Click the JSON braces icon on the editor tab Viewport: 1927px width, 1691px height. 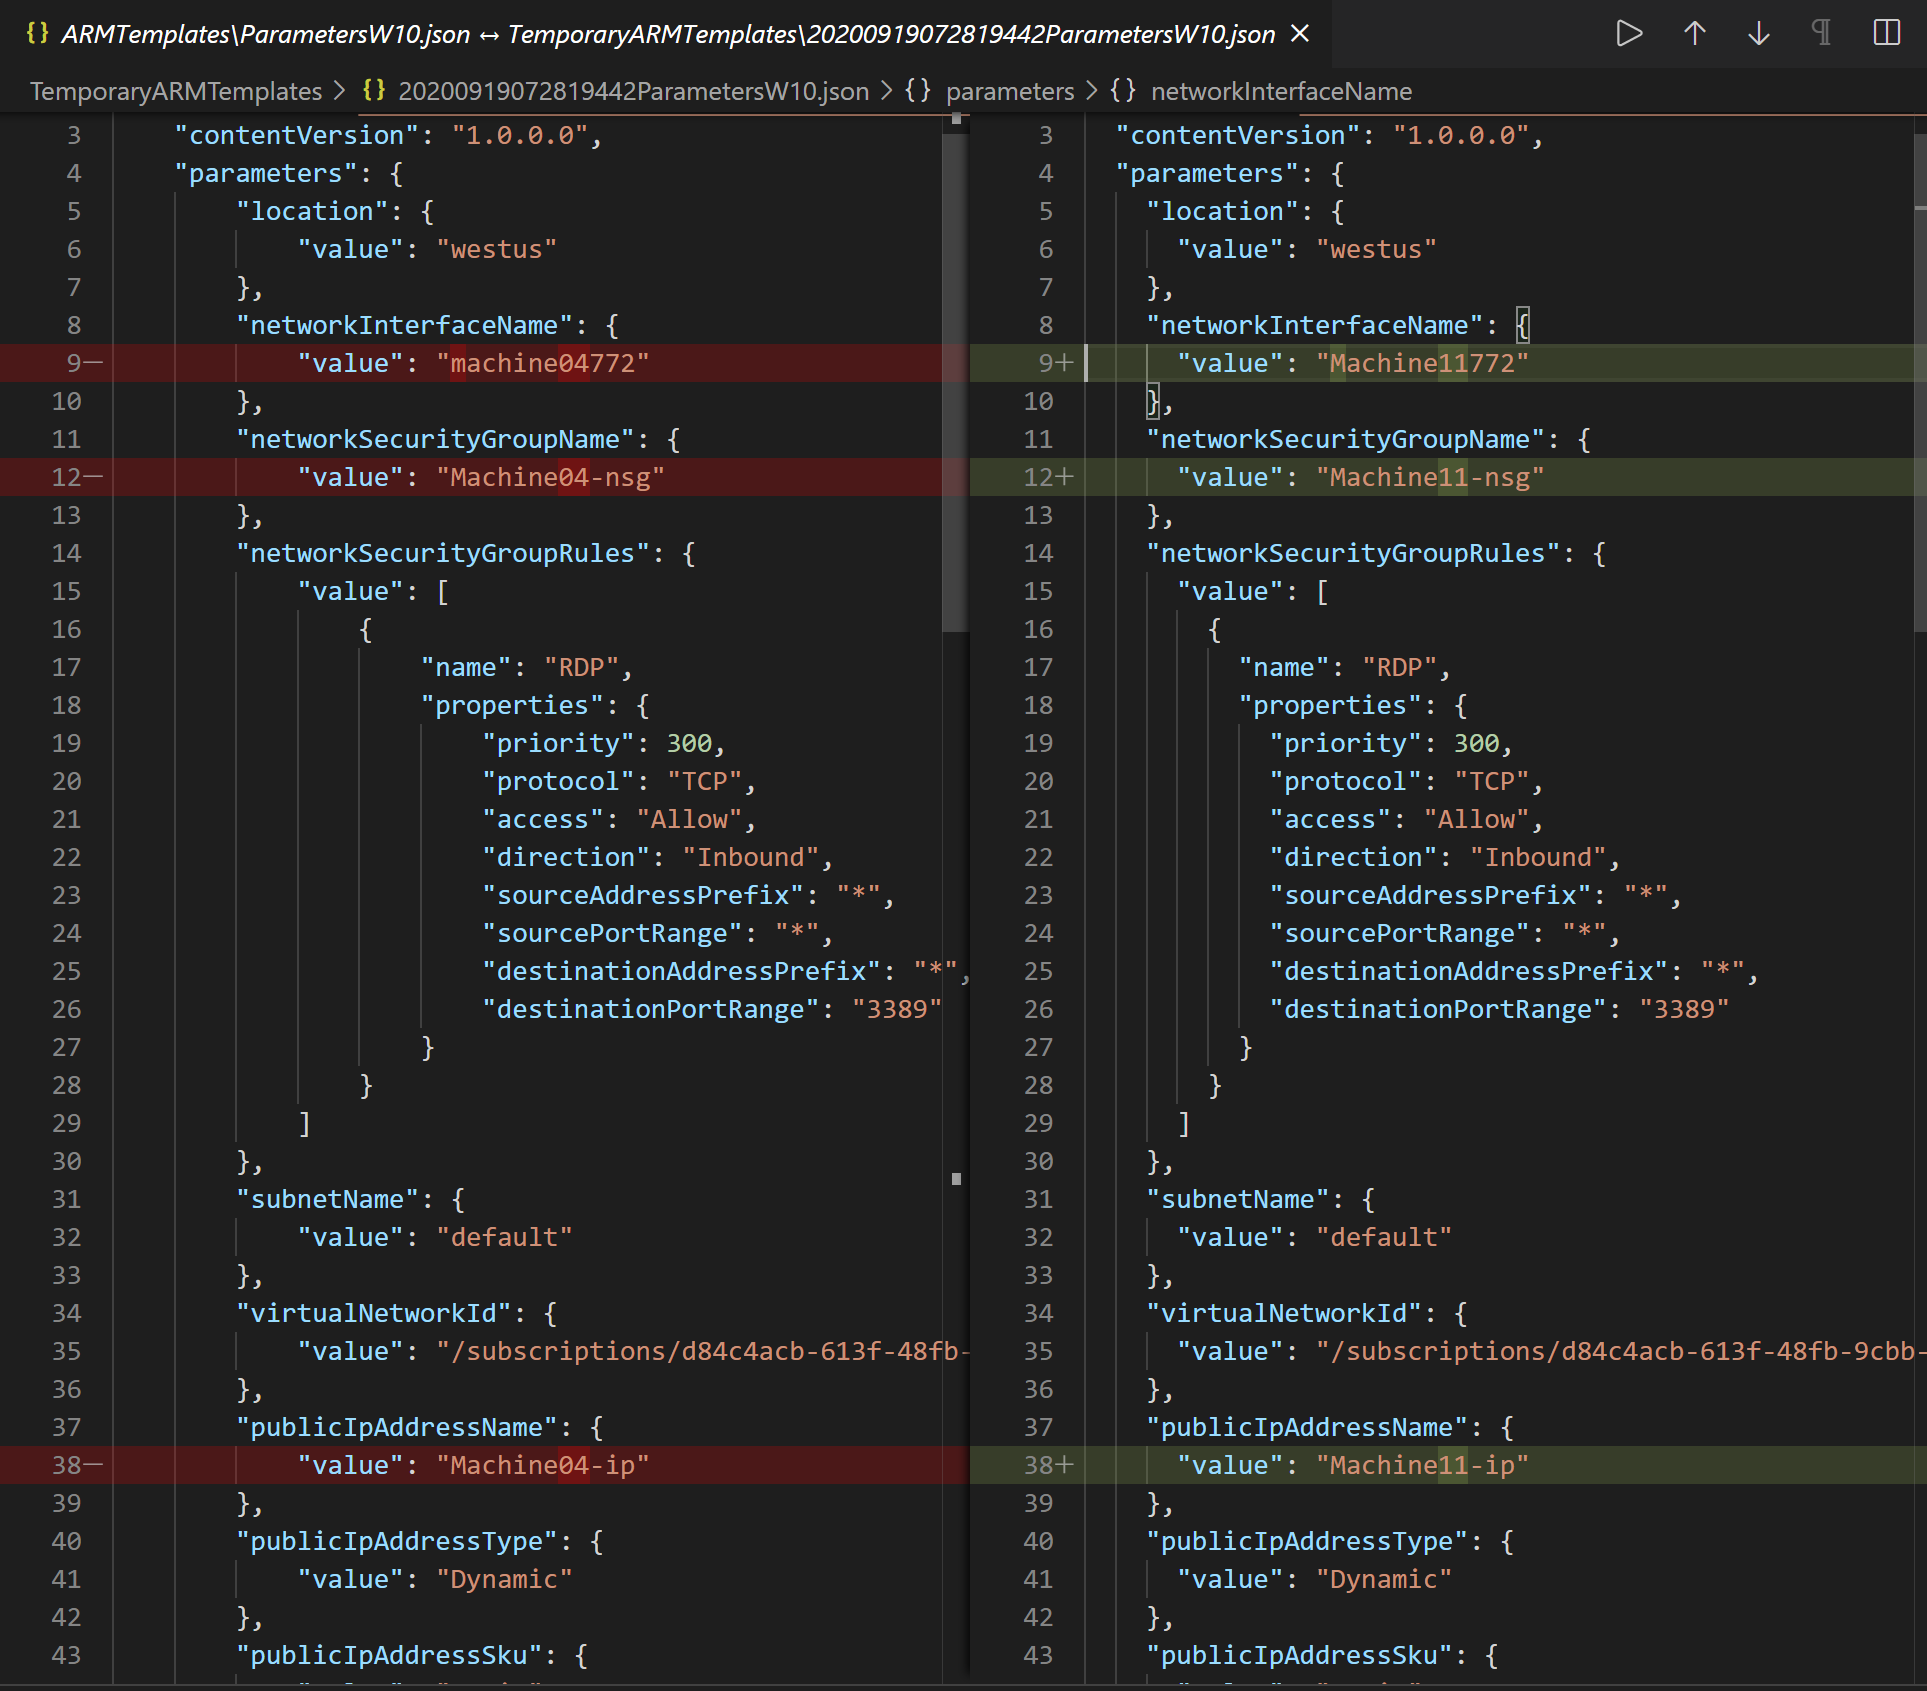pos(37,33)
